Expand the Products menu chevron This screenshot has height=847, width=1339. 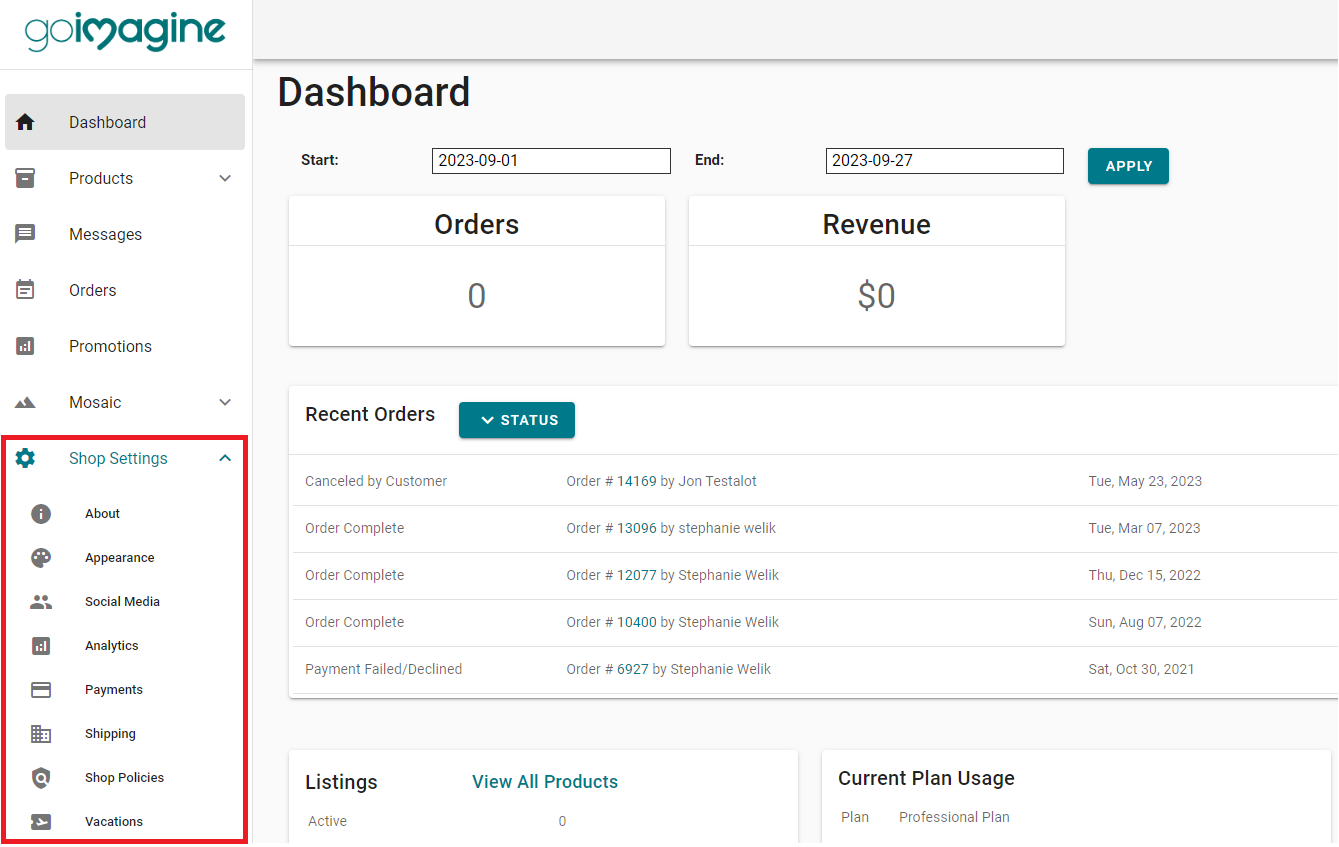pyautogui.click(x=225, y=178)
